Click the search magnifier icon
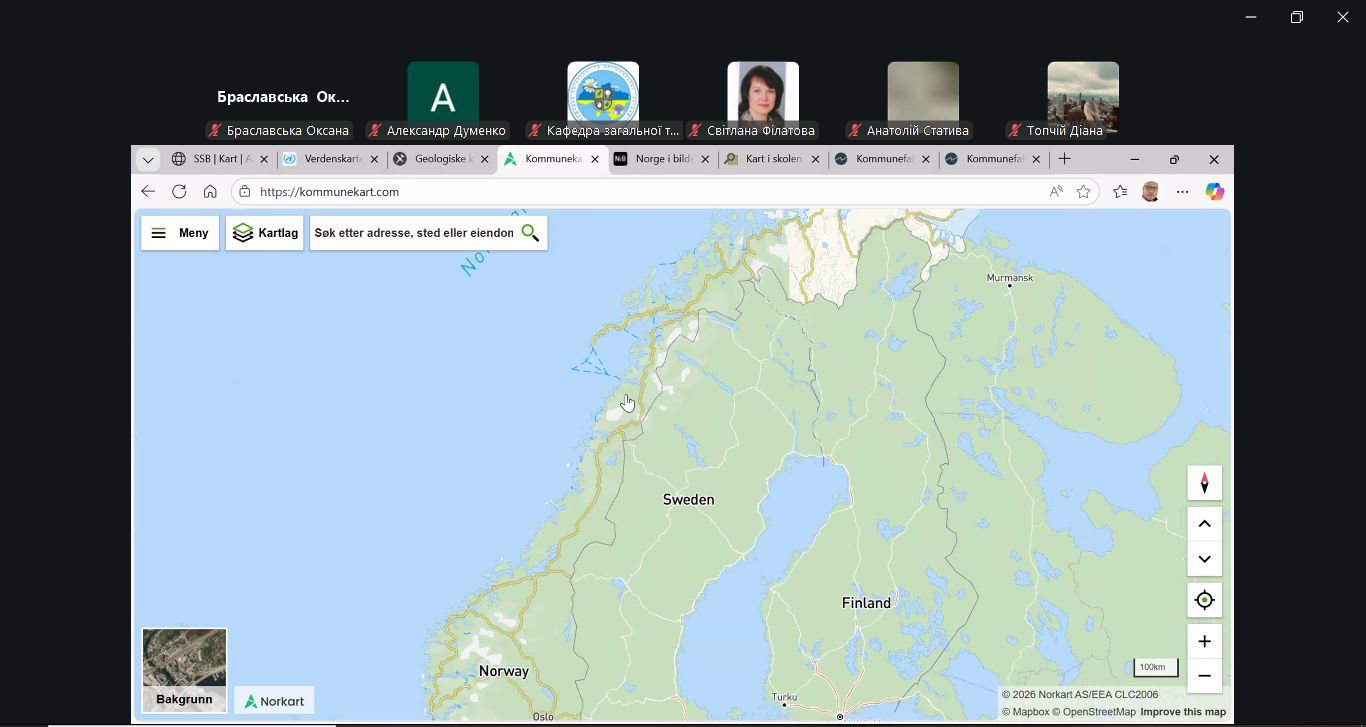1366x727 pixels. (530, 233)
